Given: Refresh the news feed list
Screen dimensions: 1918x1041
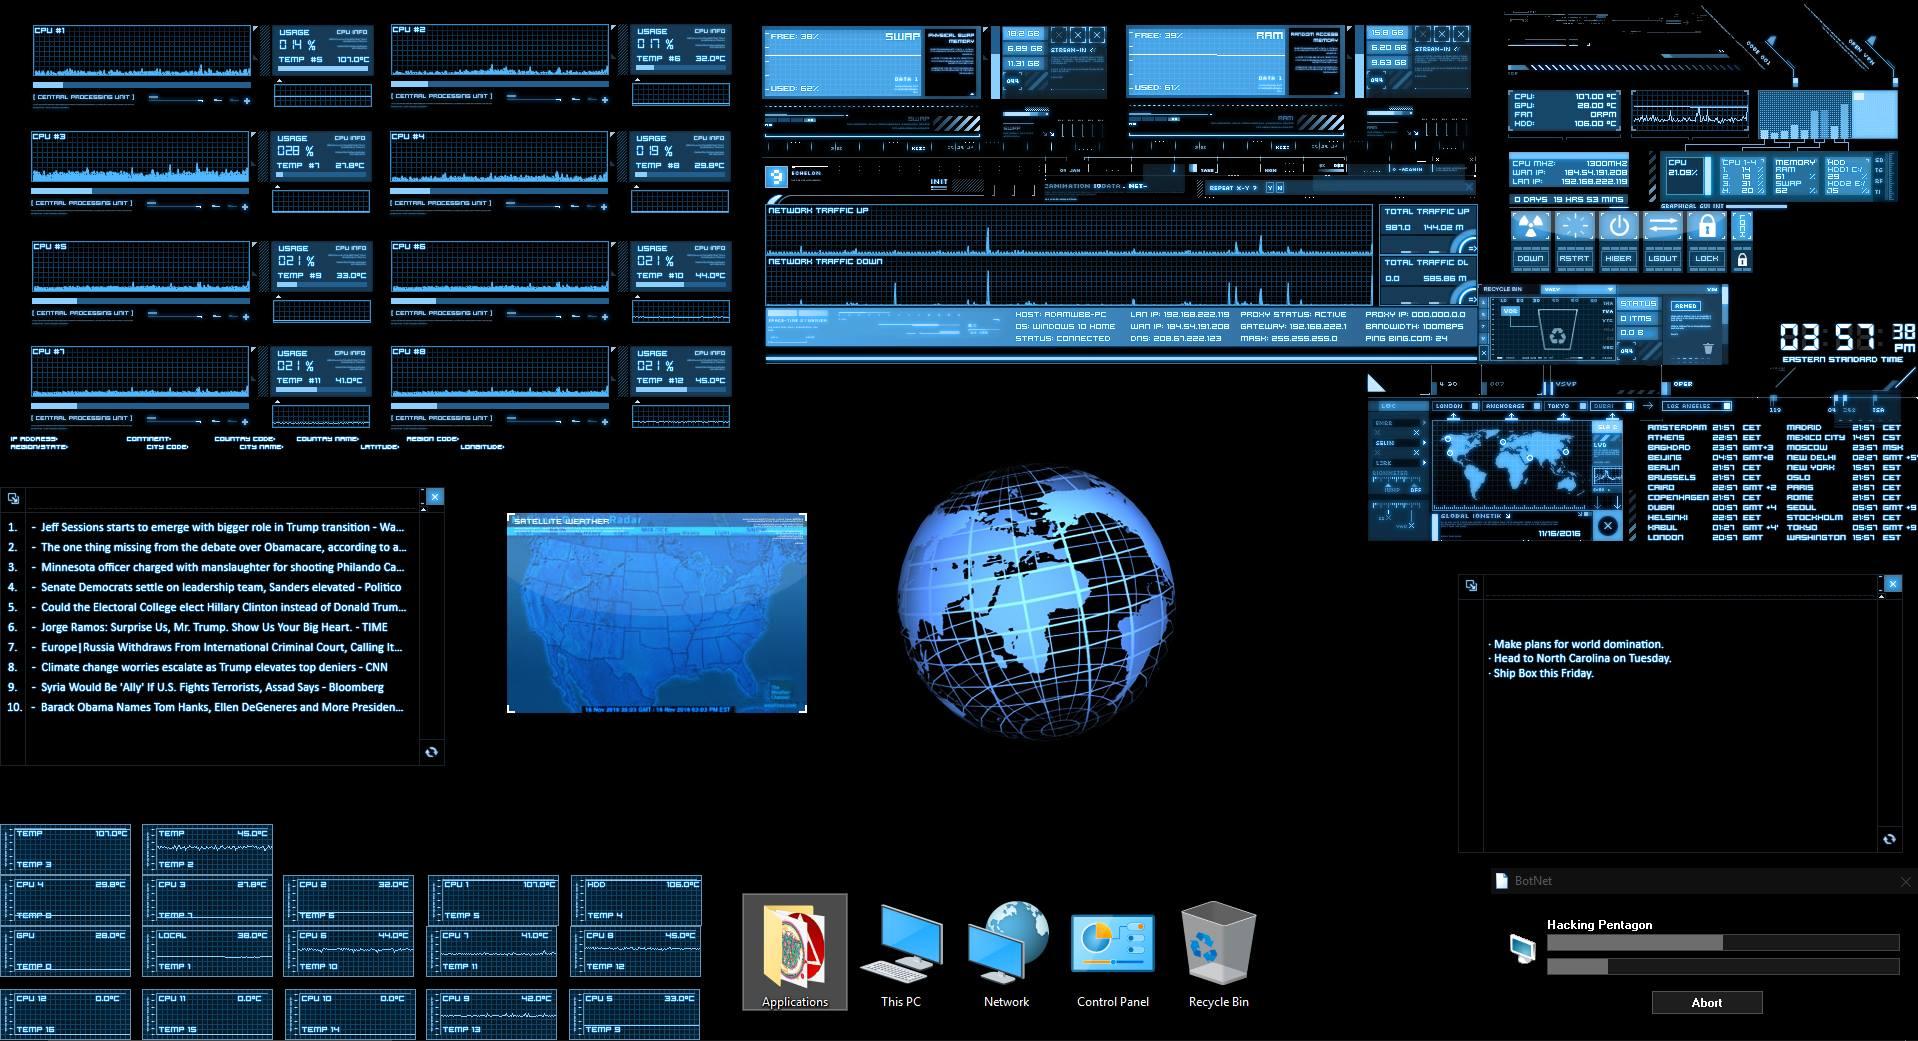Looking at the screenshot, I should pos(431,752).
